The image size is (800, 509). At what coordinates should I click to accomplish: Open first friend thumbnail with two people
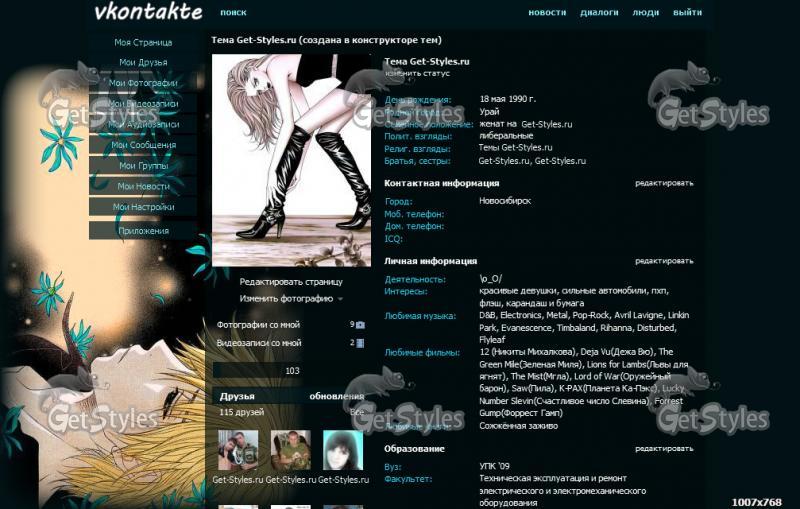click(238, 450)
